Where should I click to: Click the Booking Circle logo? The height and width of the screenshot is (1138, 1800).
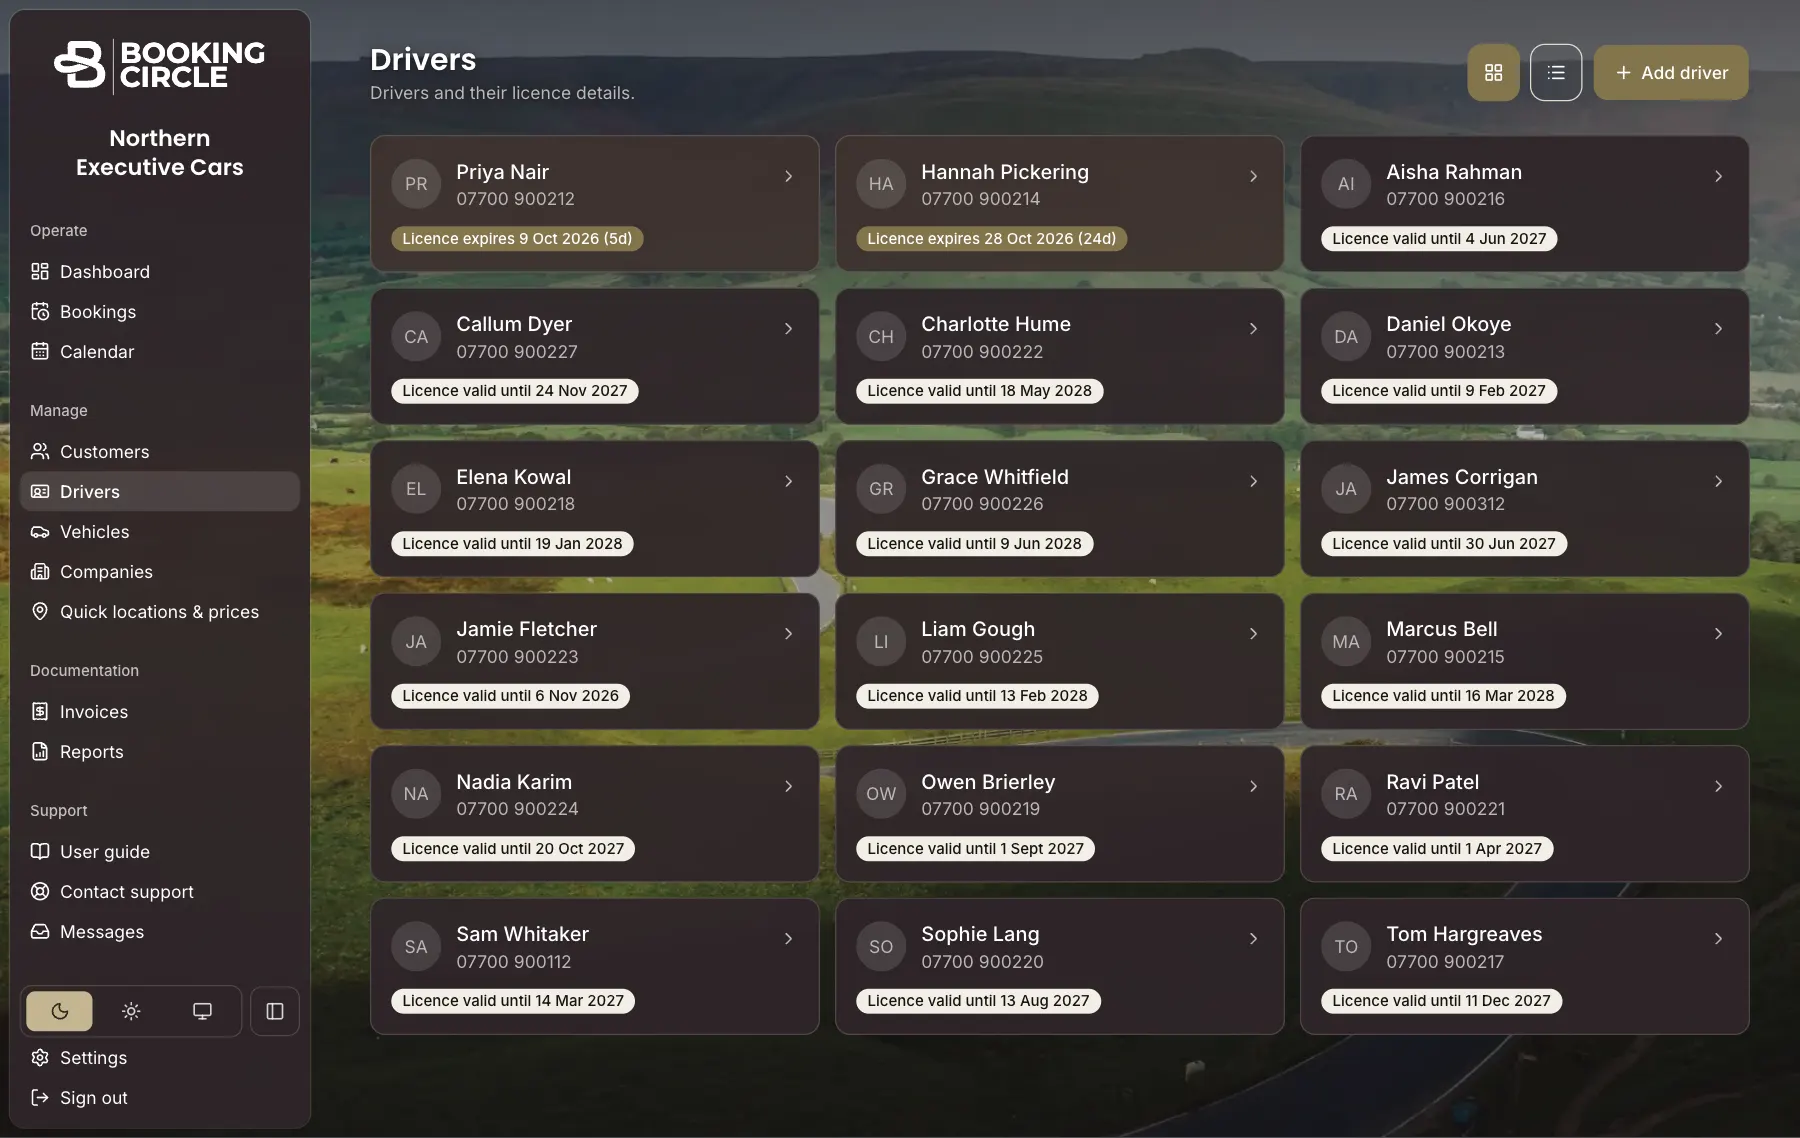160,66
